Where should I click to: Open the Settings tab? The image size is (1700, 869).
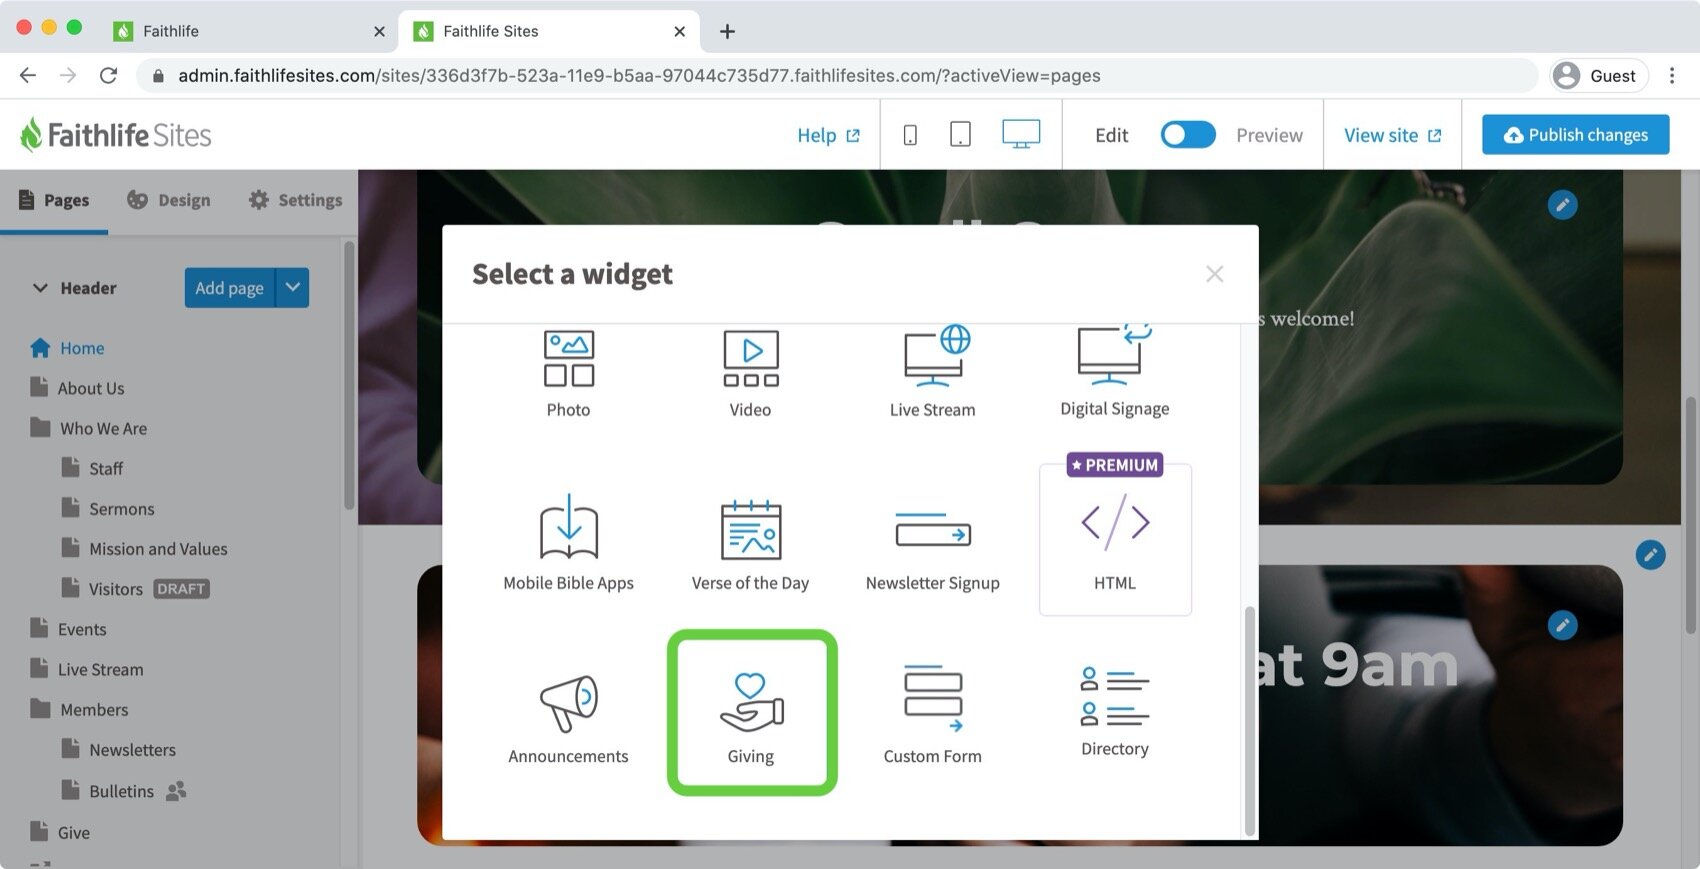[x=295, y=200]
